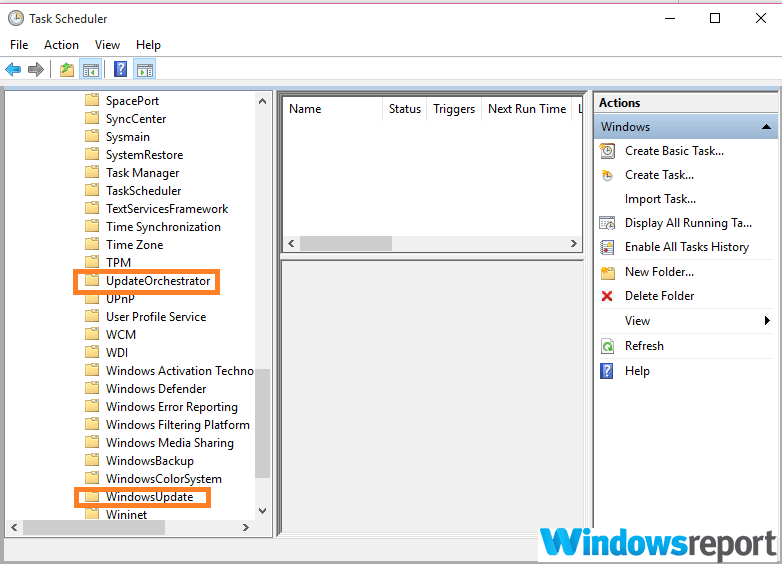Select the Time Synchronization folder

pyautogui.click(x=163, y=226)
